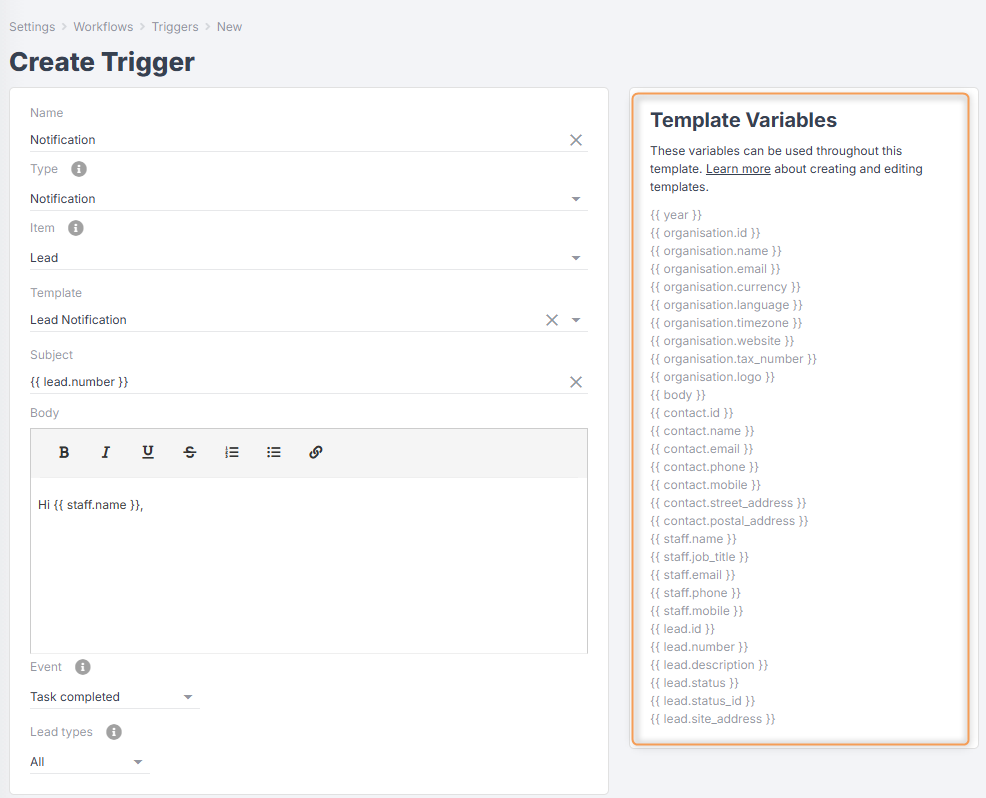
Task: Show info tooltip next to Type label
Action: point(79,169)
